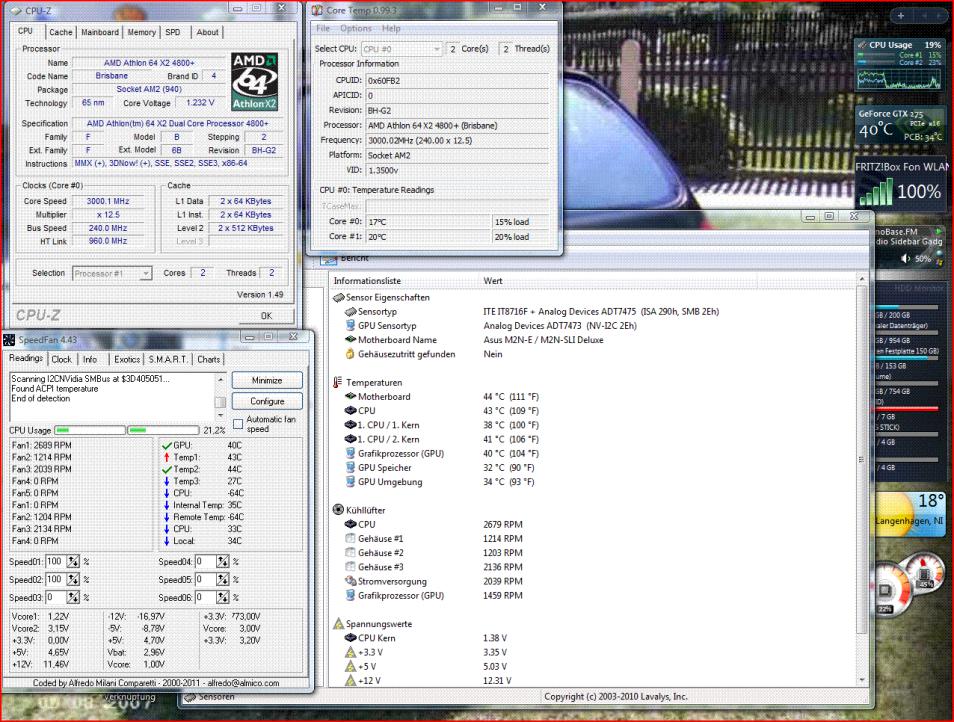Click the Configure button in SpeedFan
This screenshot has height=722, width=954.
pos(267,401)
